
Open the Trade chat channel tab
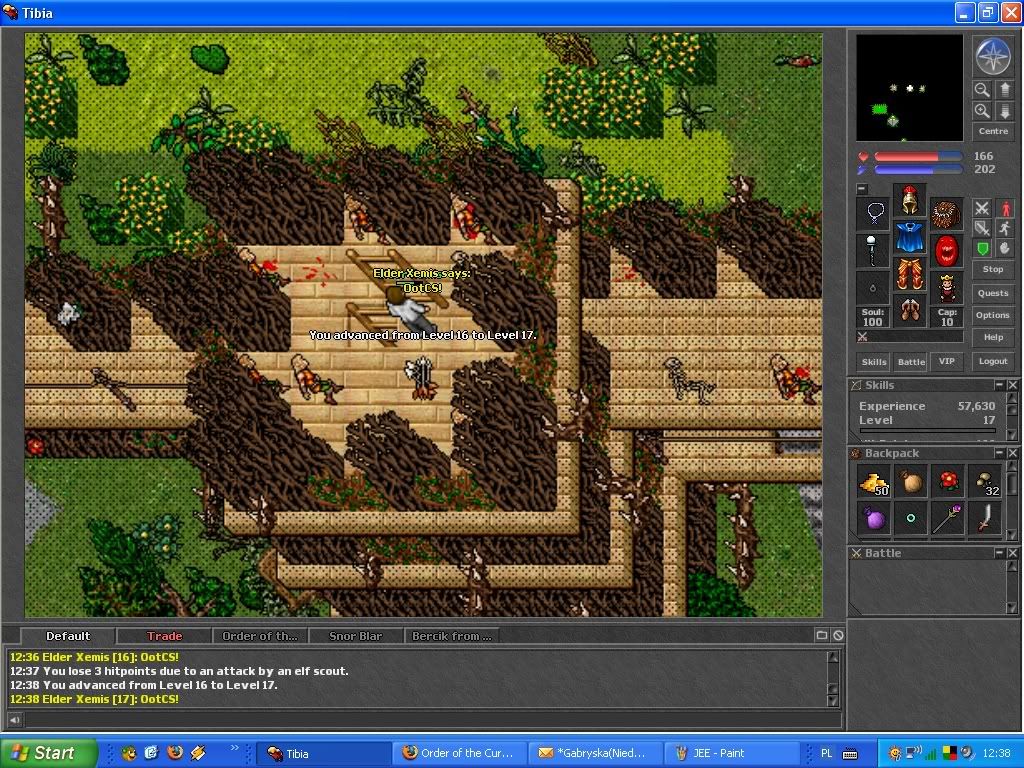tap(164, 636)
